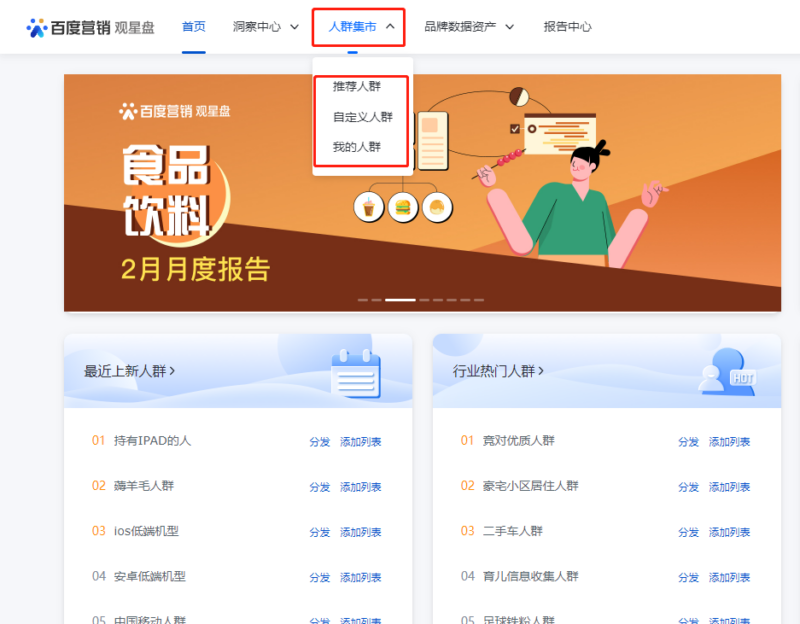Expand the 洞察中心 dropdown menu
The height and width of the screenshot is (624, 800).
pos(265,27)
